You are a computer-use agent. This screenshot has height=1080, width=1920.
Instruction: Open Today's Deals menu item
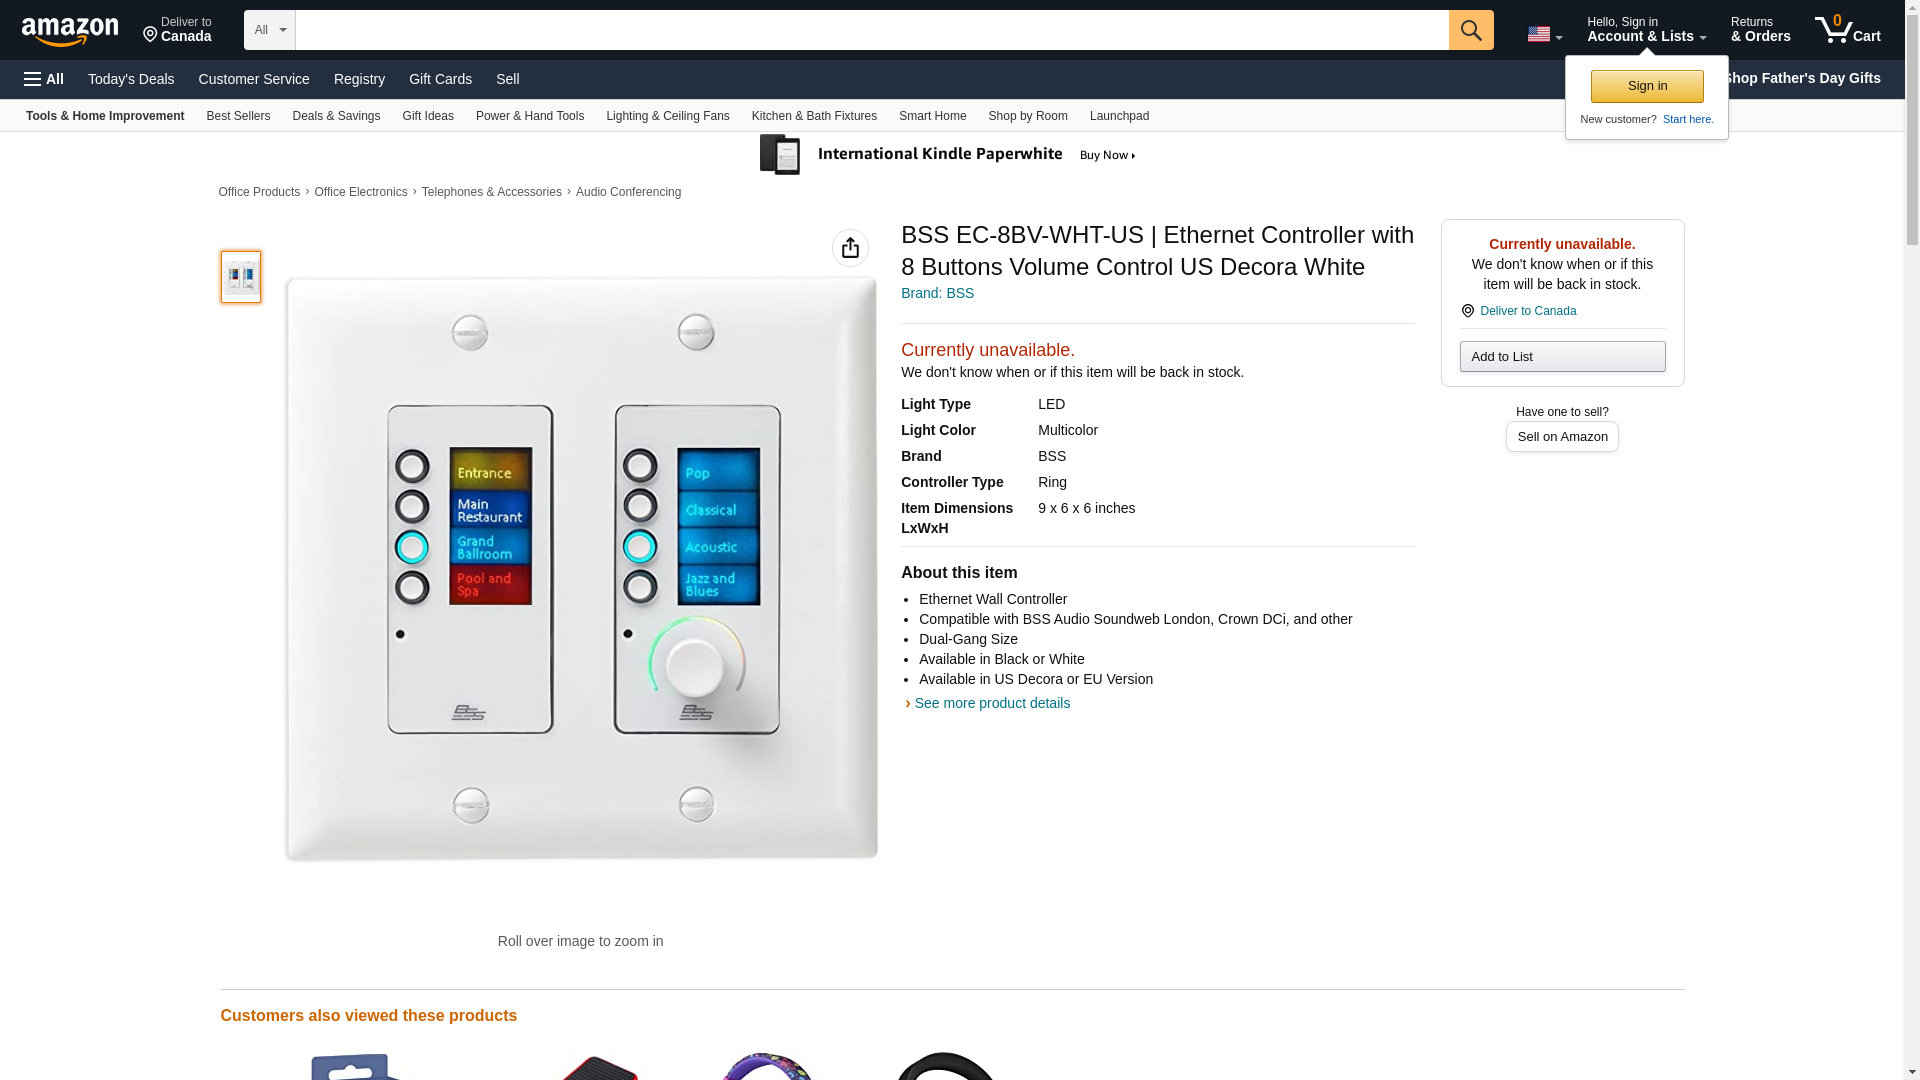point(131,79)
